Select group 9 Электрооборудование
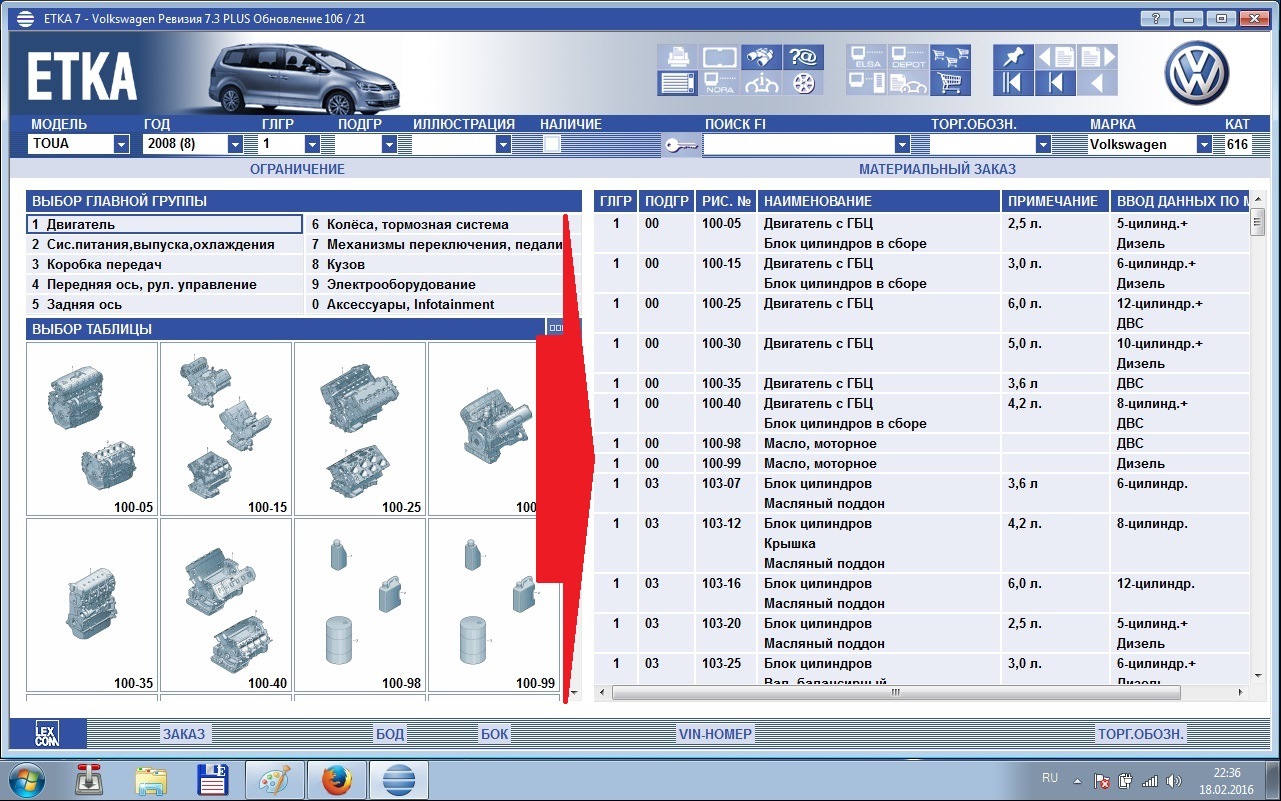Viewport: 1281px width, 801px height. coord(436,284)
